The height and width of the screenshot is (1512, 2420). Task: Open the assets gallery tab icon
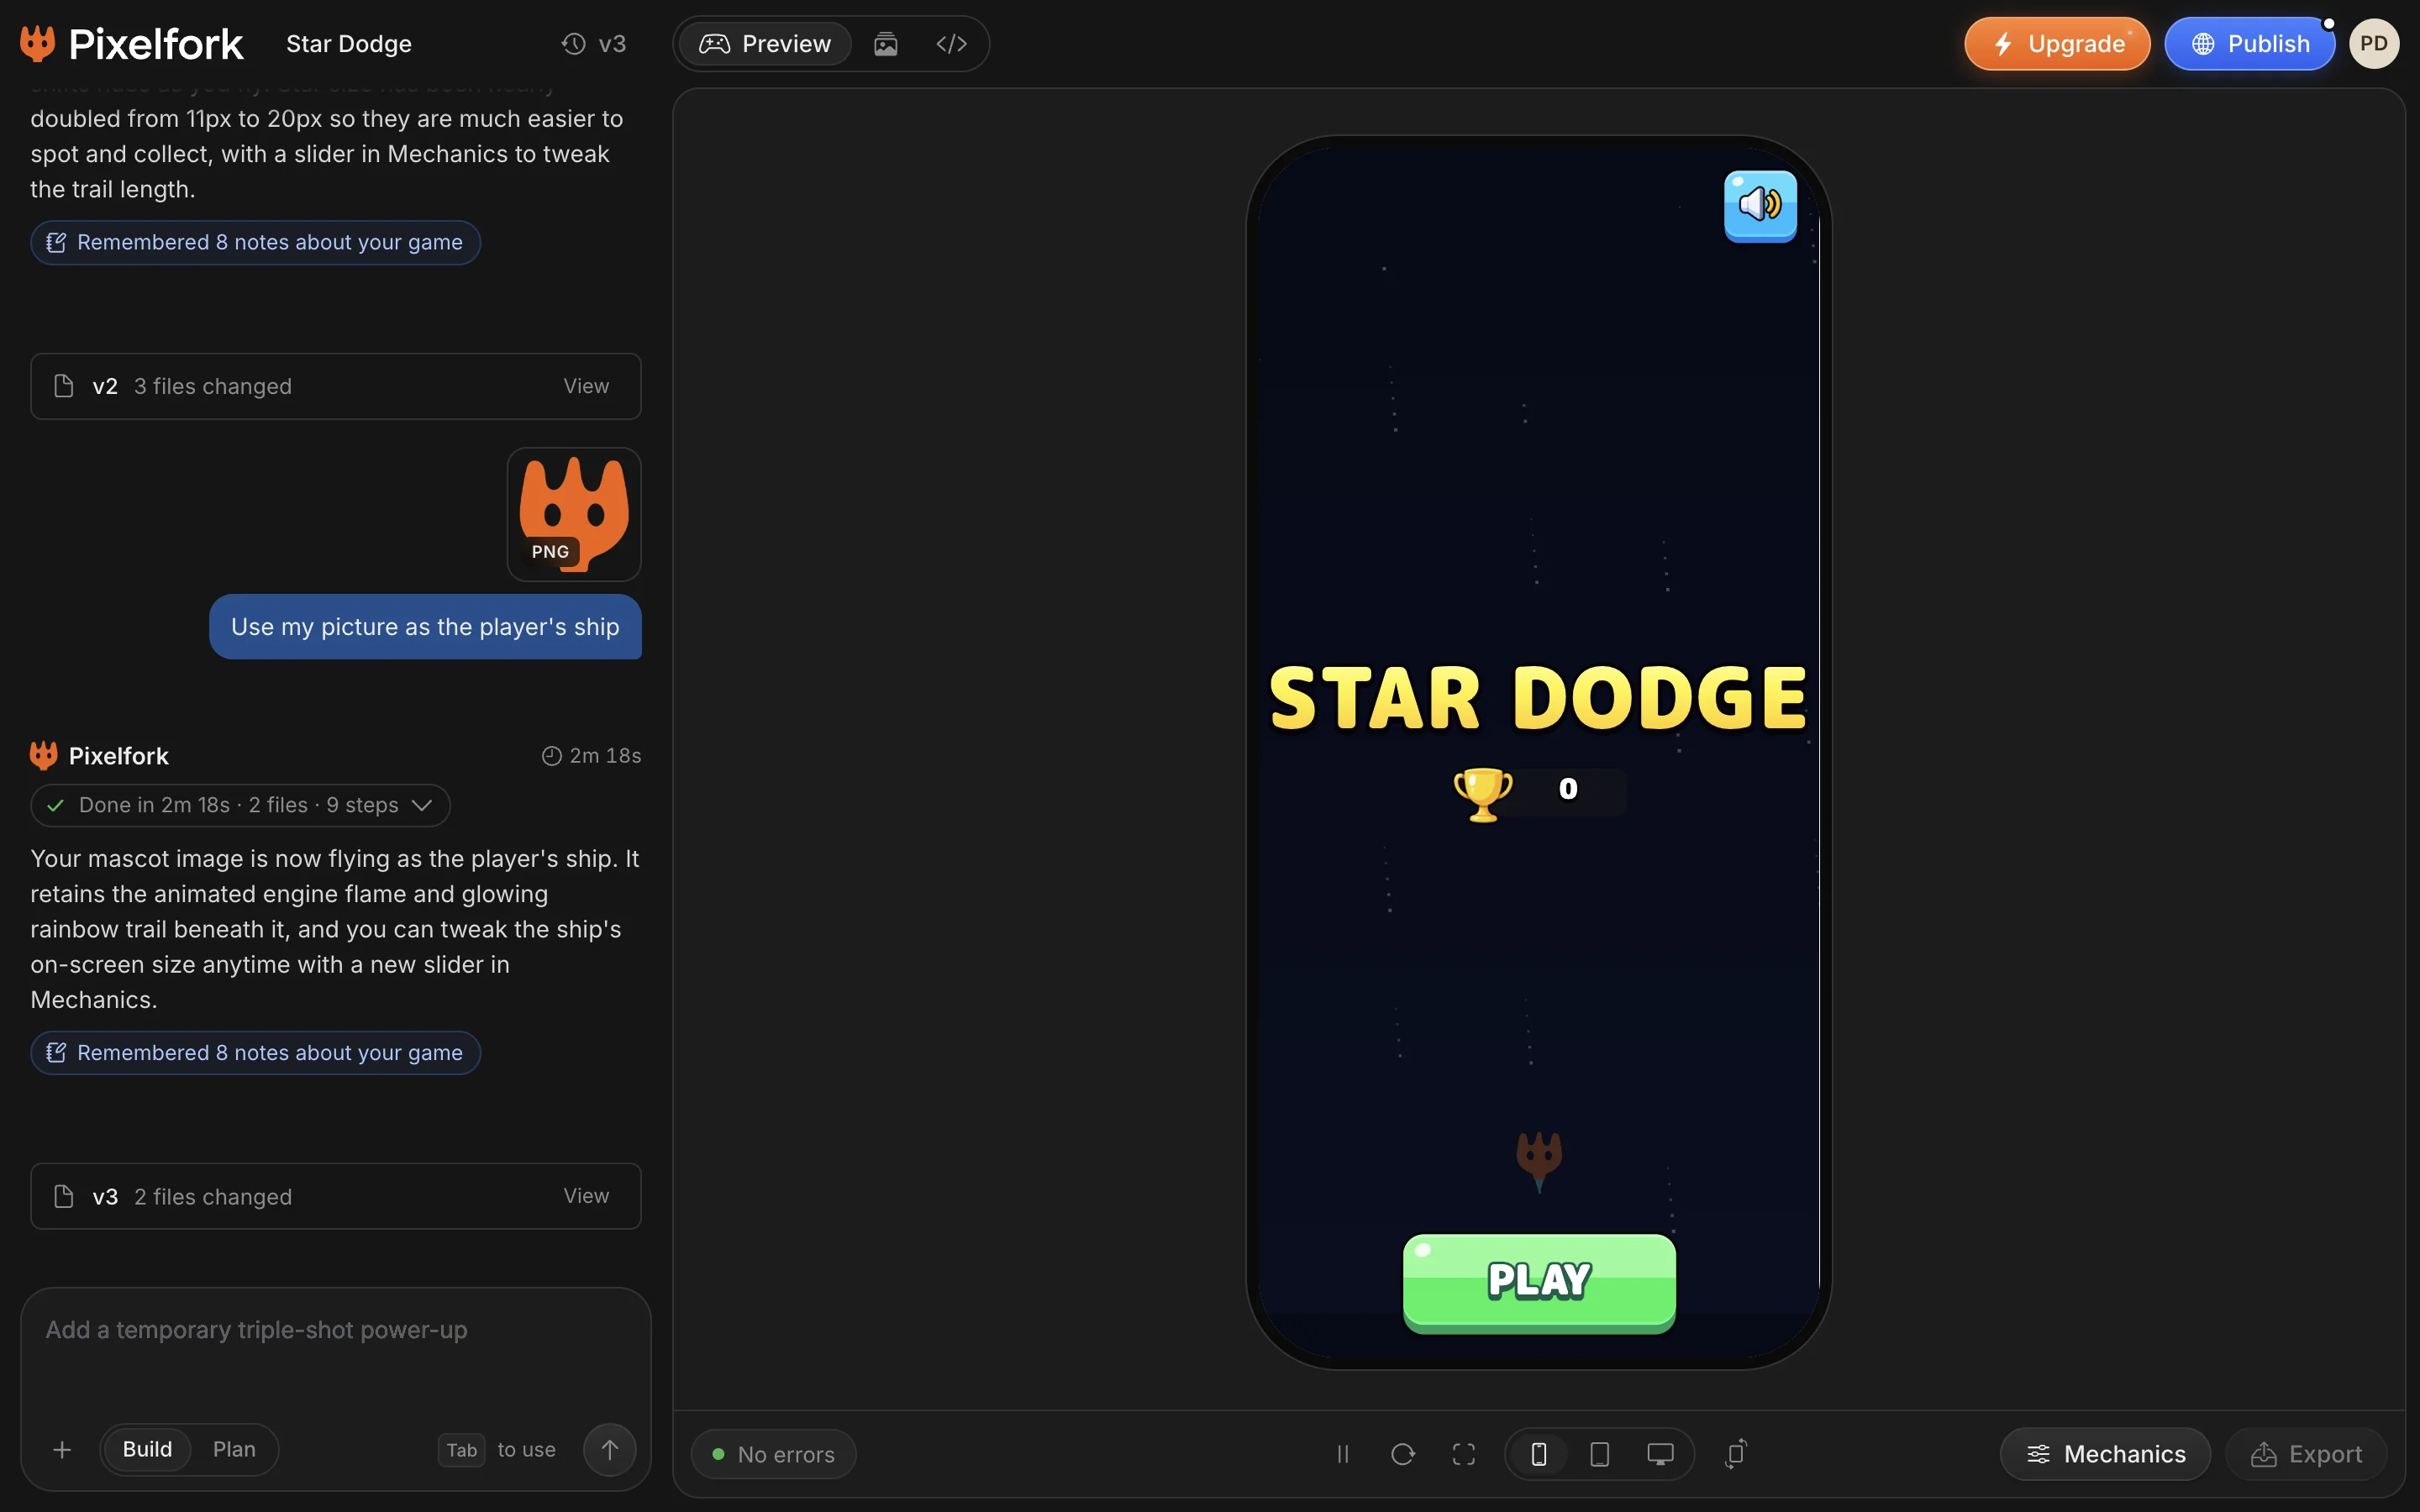886,44
